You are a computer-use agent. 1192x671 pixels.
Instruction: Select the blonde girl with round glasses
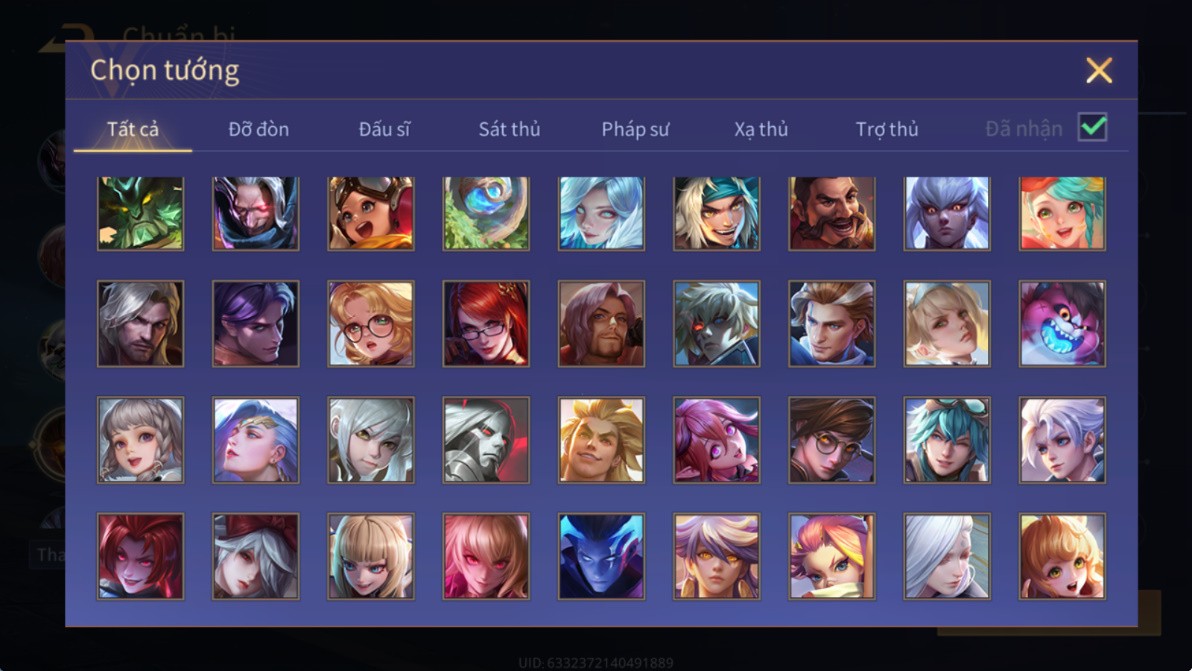coord(371,324)
